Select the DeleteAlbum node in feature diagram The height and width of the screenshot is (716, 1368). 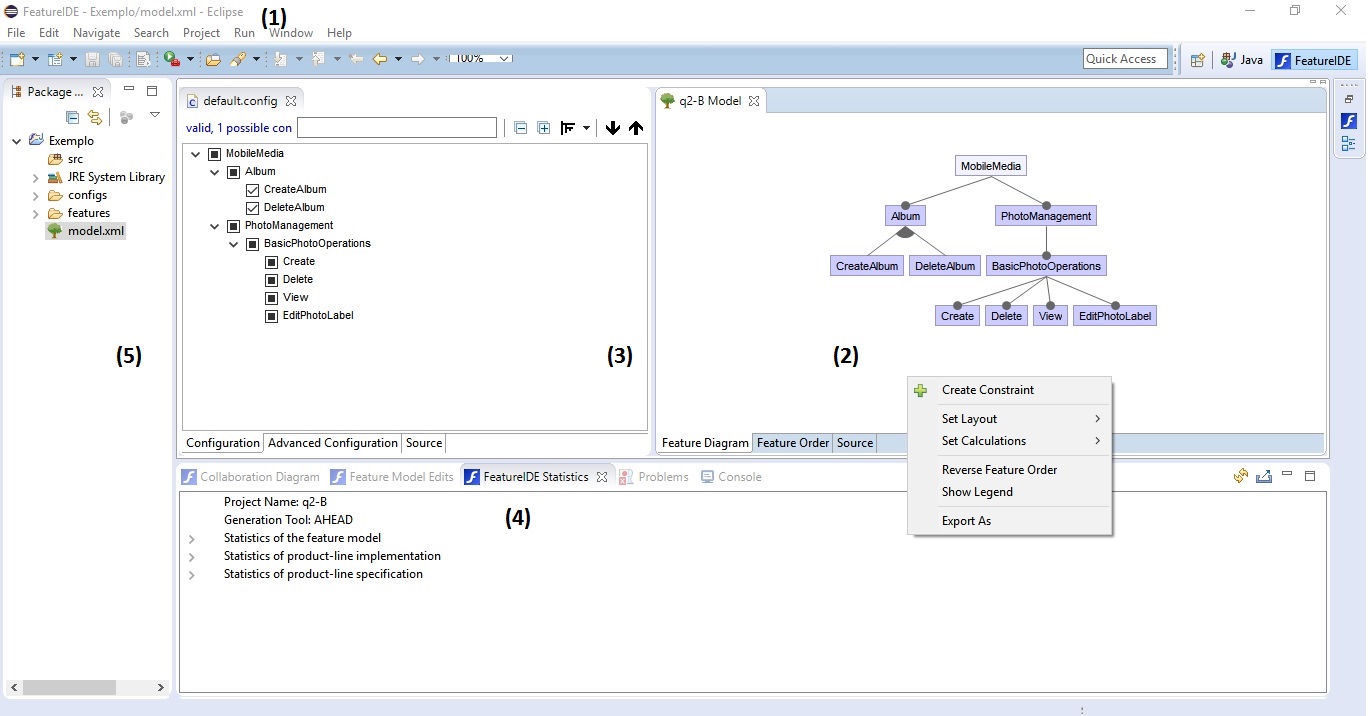pyautogui.click(x=944, y=266)
